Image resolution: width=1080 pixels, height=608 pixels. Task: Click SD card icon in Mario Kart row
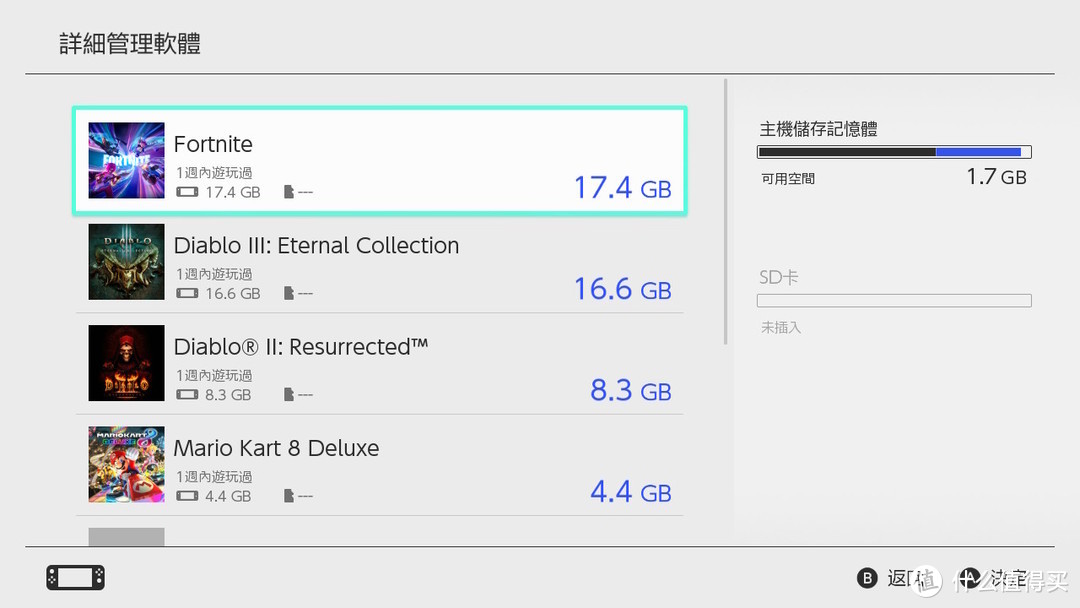pos(289,495)
